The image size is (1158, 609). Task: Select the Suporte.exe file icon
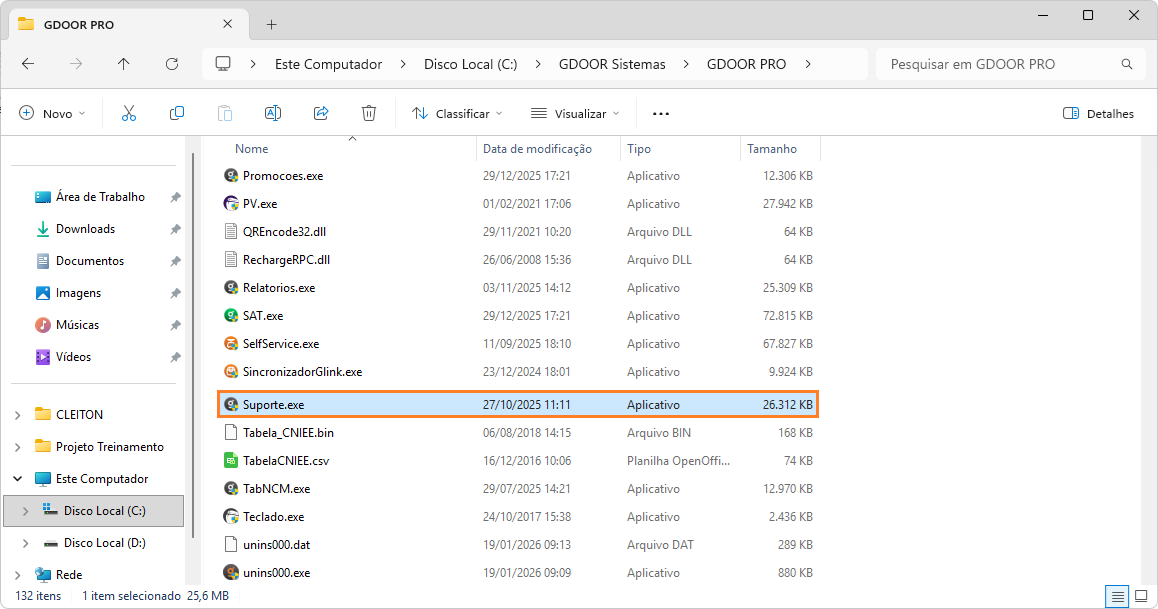coord(232,405)
